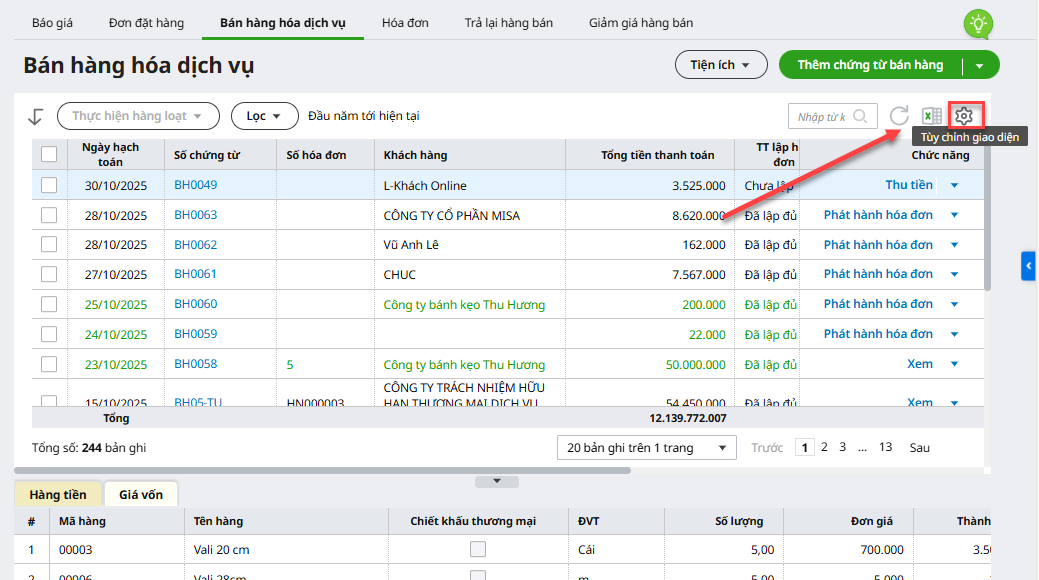Select the Giá vốn tab

click(141, 493)
